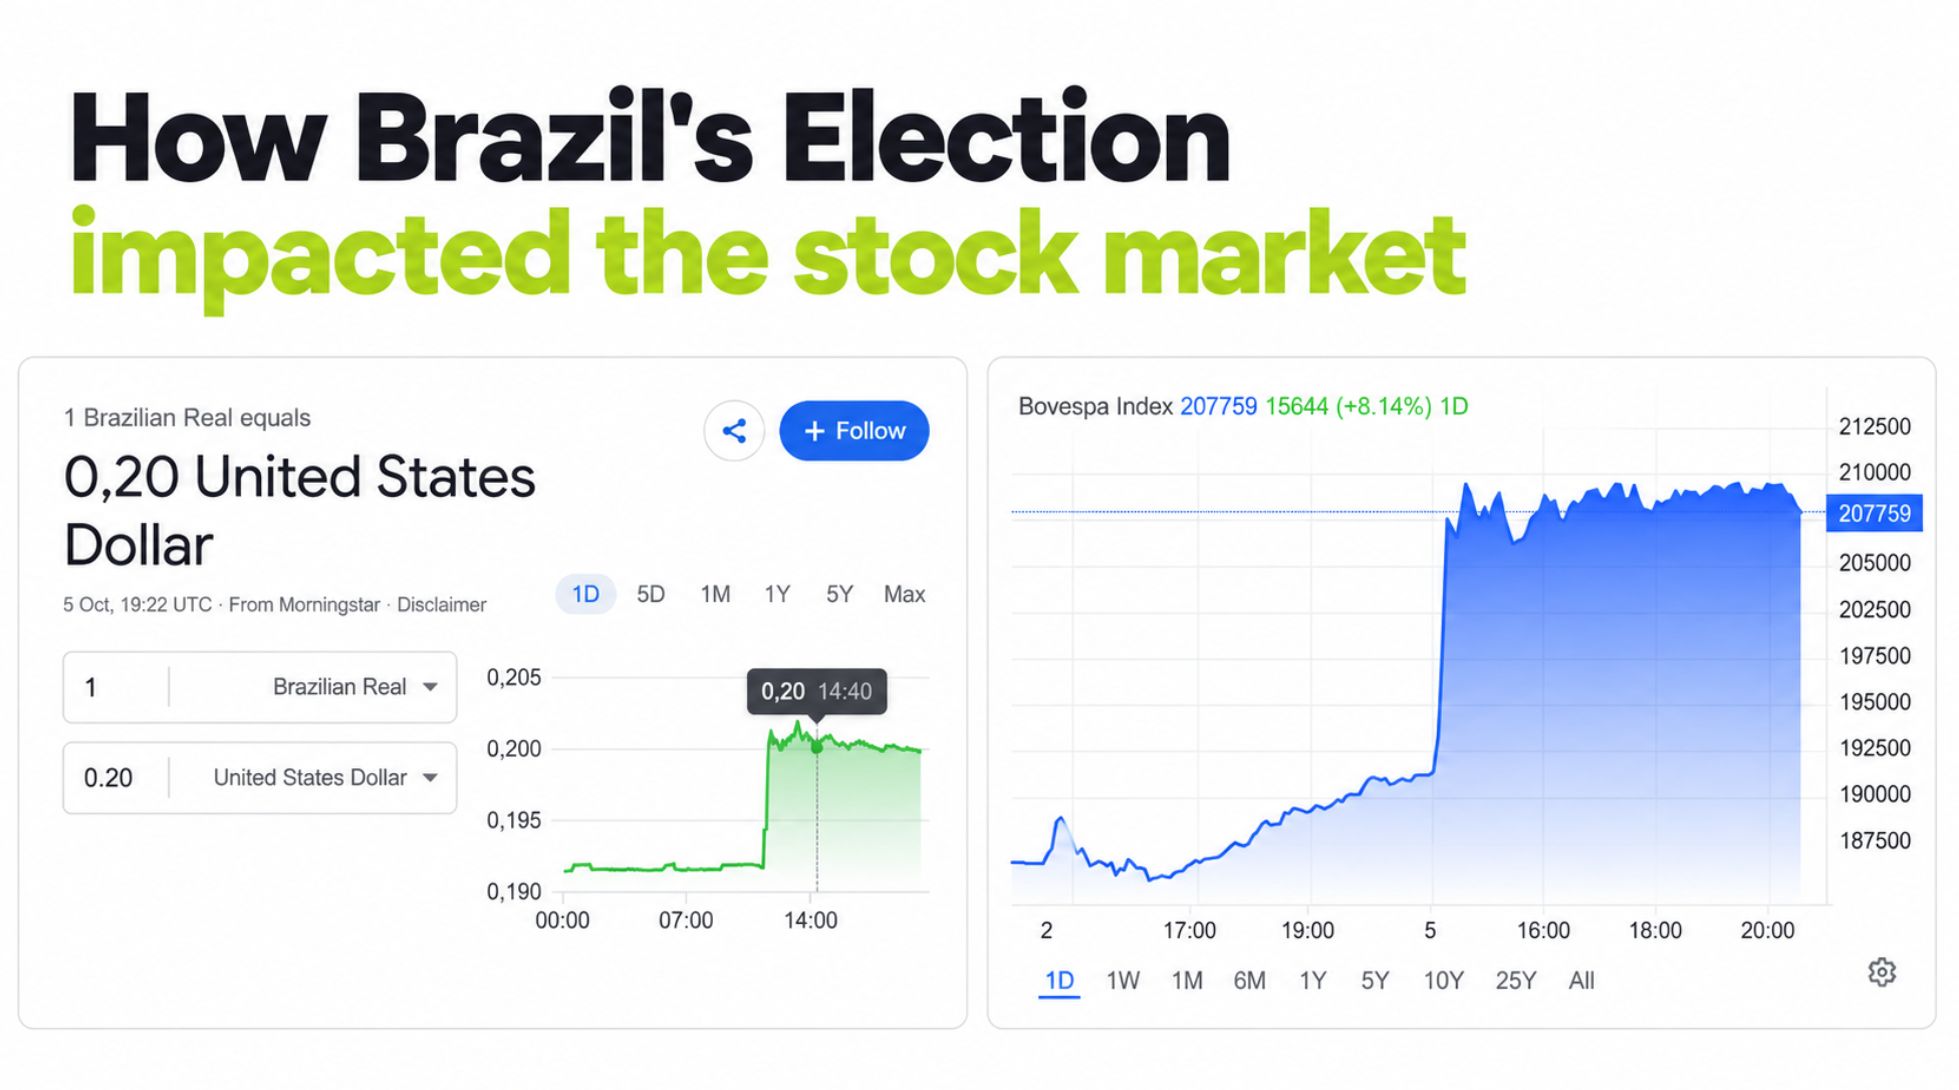1959x1090 pixels.
Task: Show Max range on currency chart
Action: 904,594
